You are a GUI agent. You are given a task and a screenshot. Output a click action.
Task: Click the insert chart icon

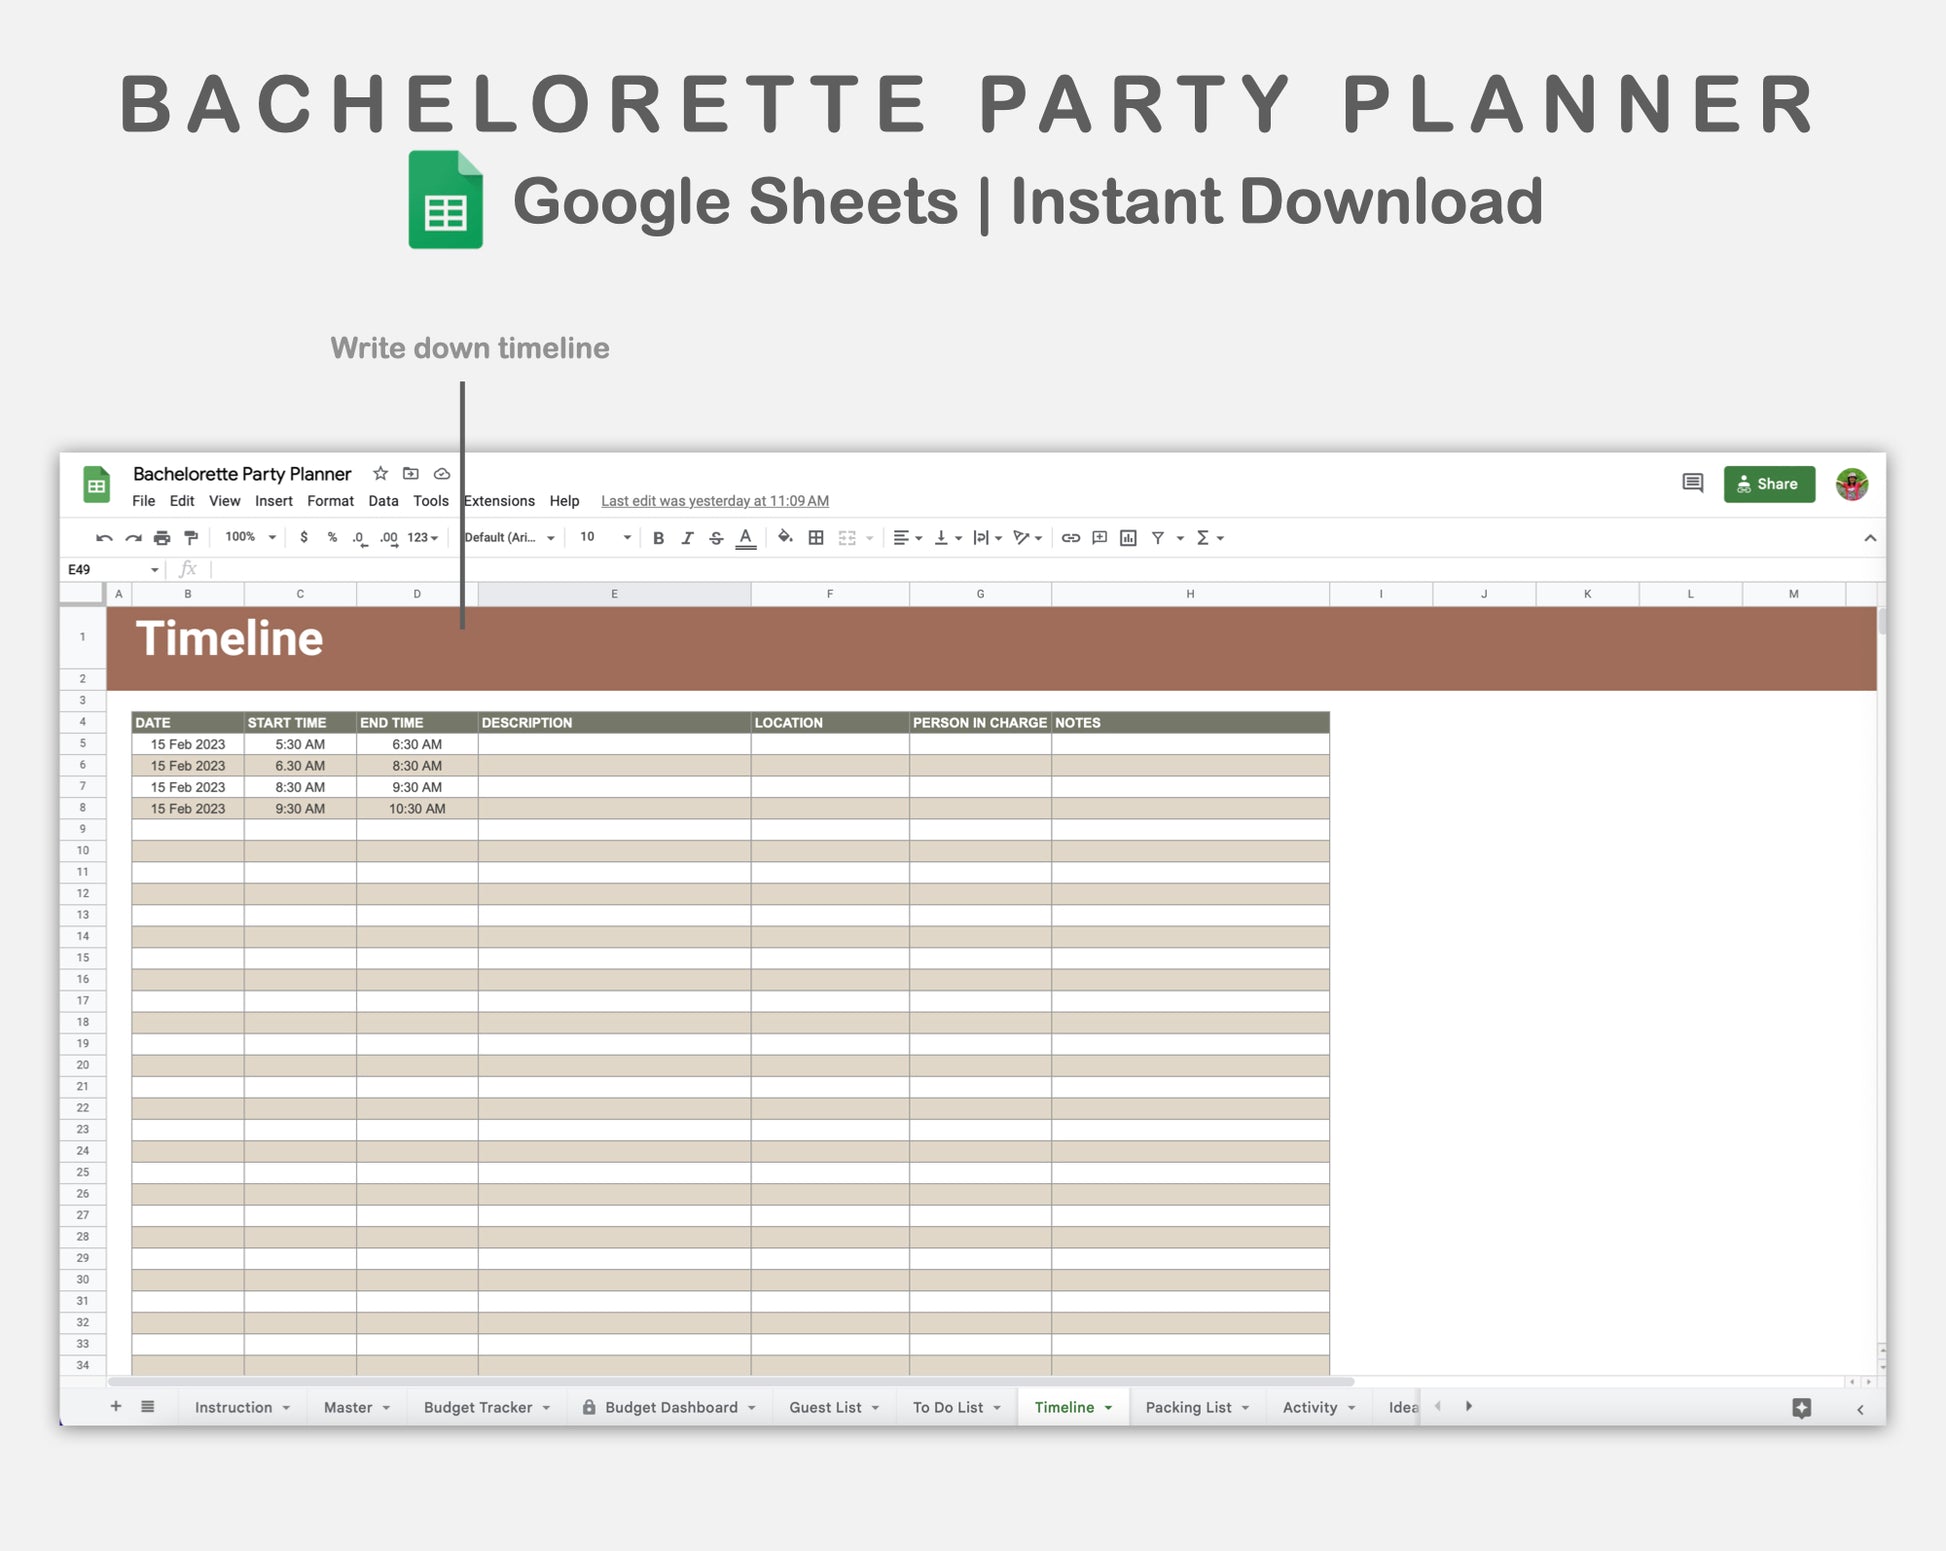pos(1128,538)
